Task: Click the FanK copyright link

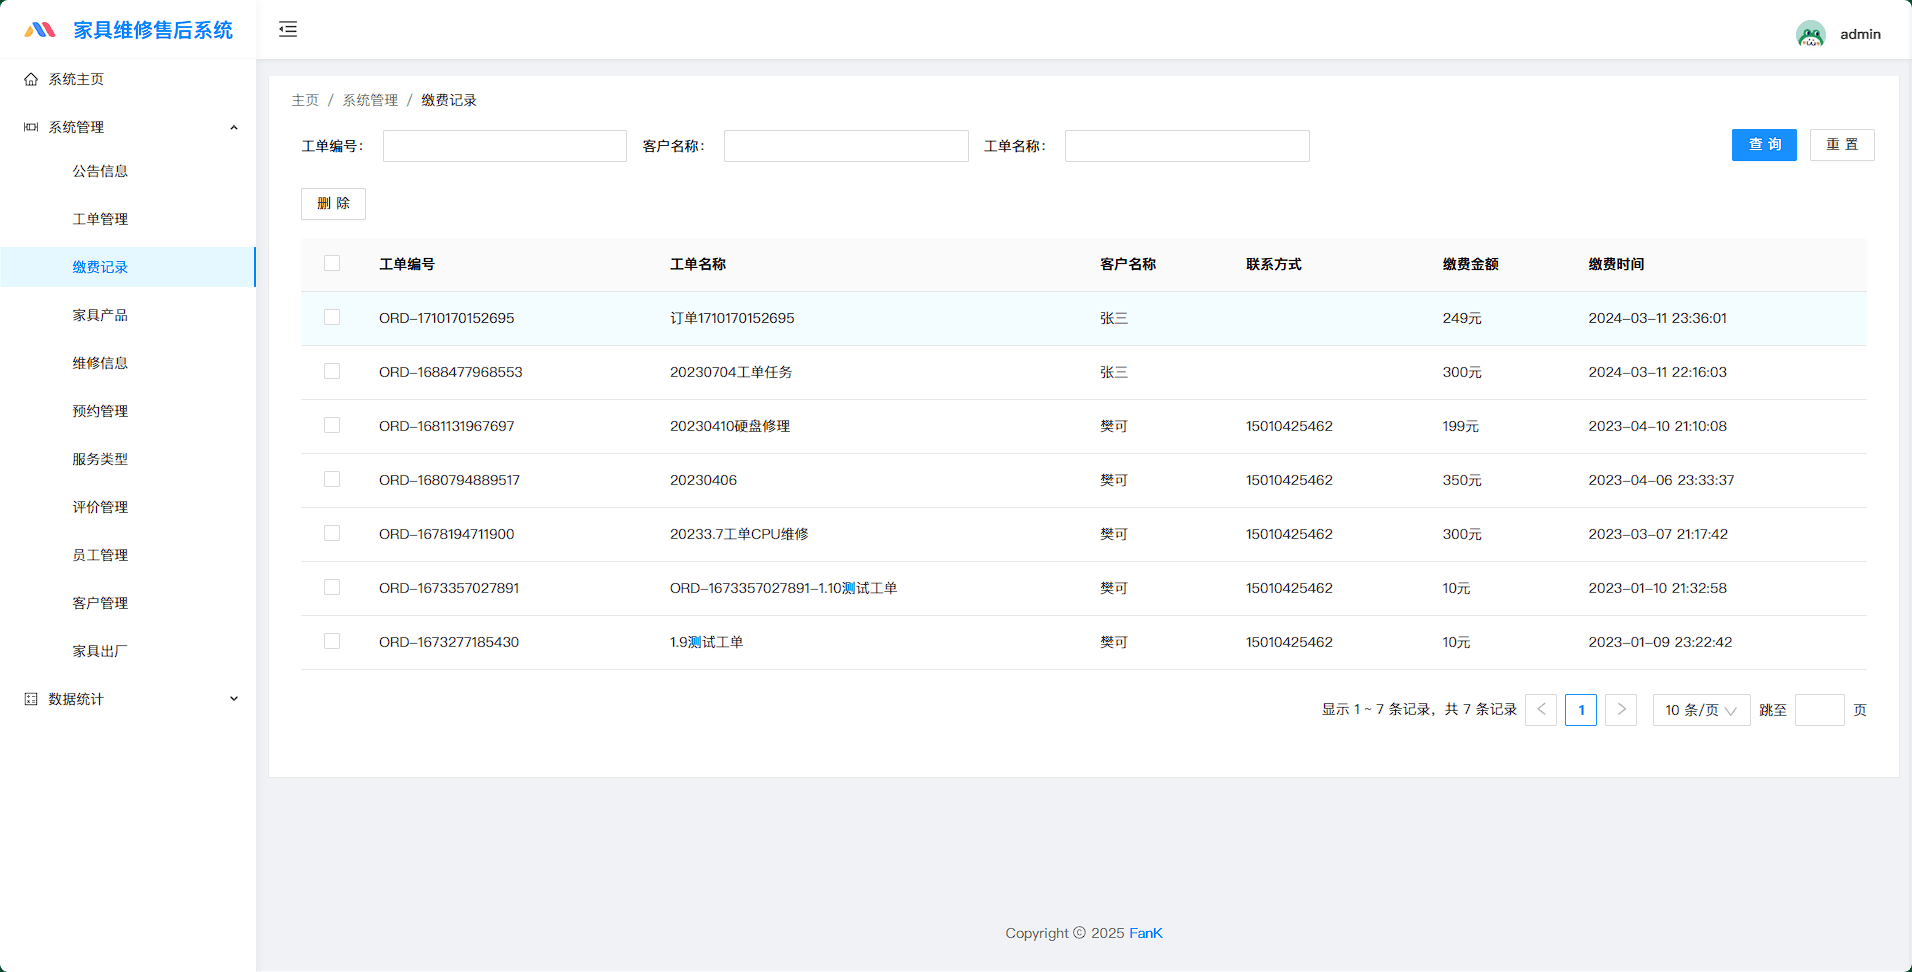Action: (x=1145, y=933)
